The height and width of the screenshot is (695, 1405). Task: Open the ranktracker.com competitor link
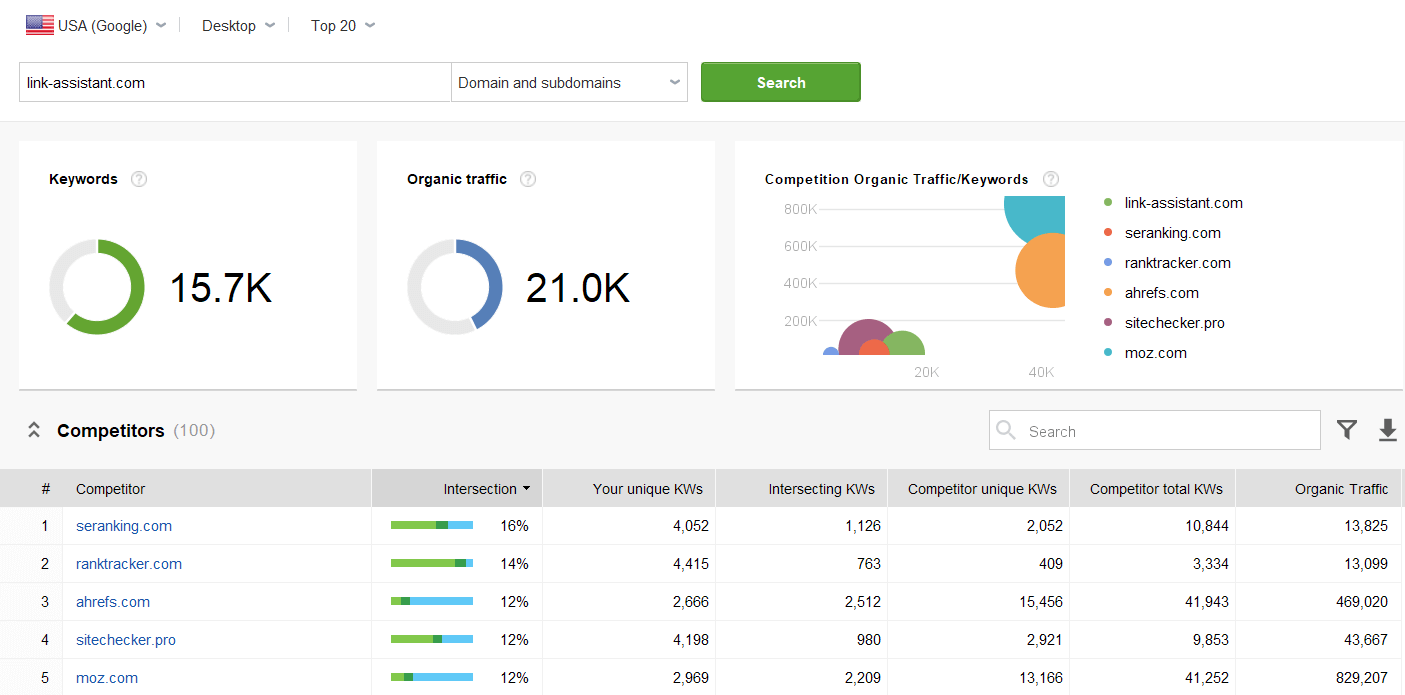click(x=129, y=564)
